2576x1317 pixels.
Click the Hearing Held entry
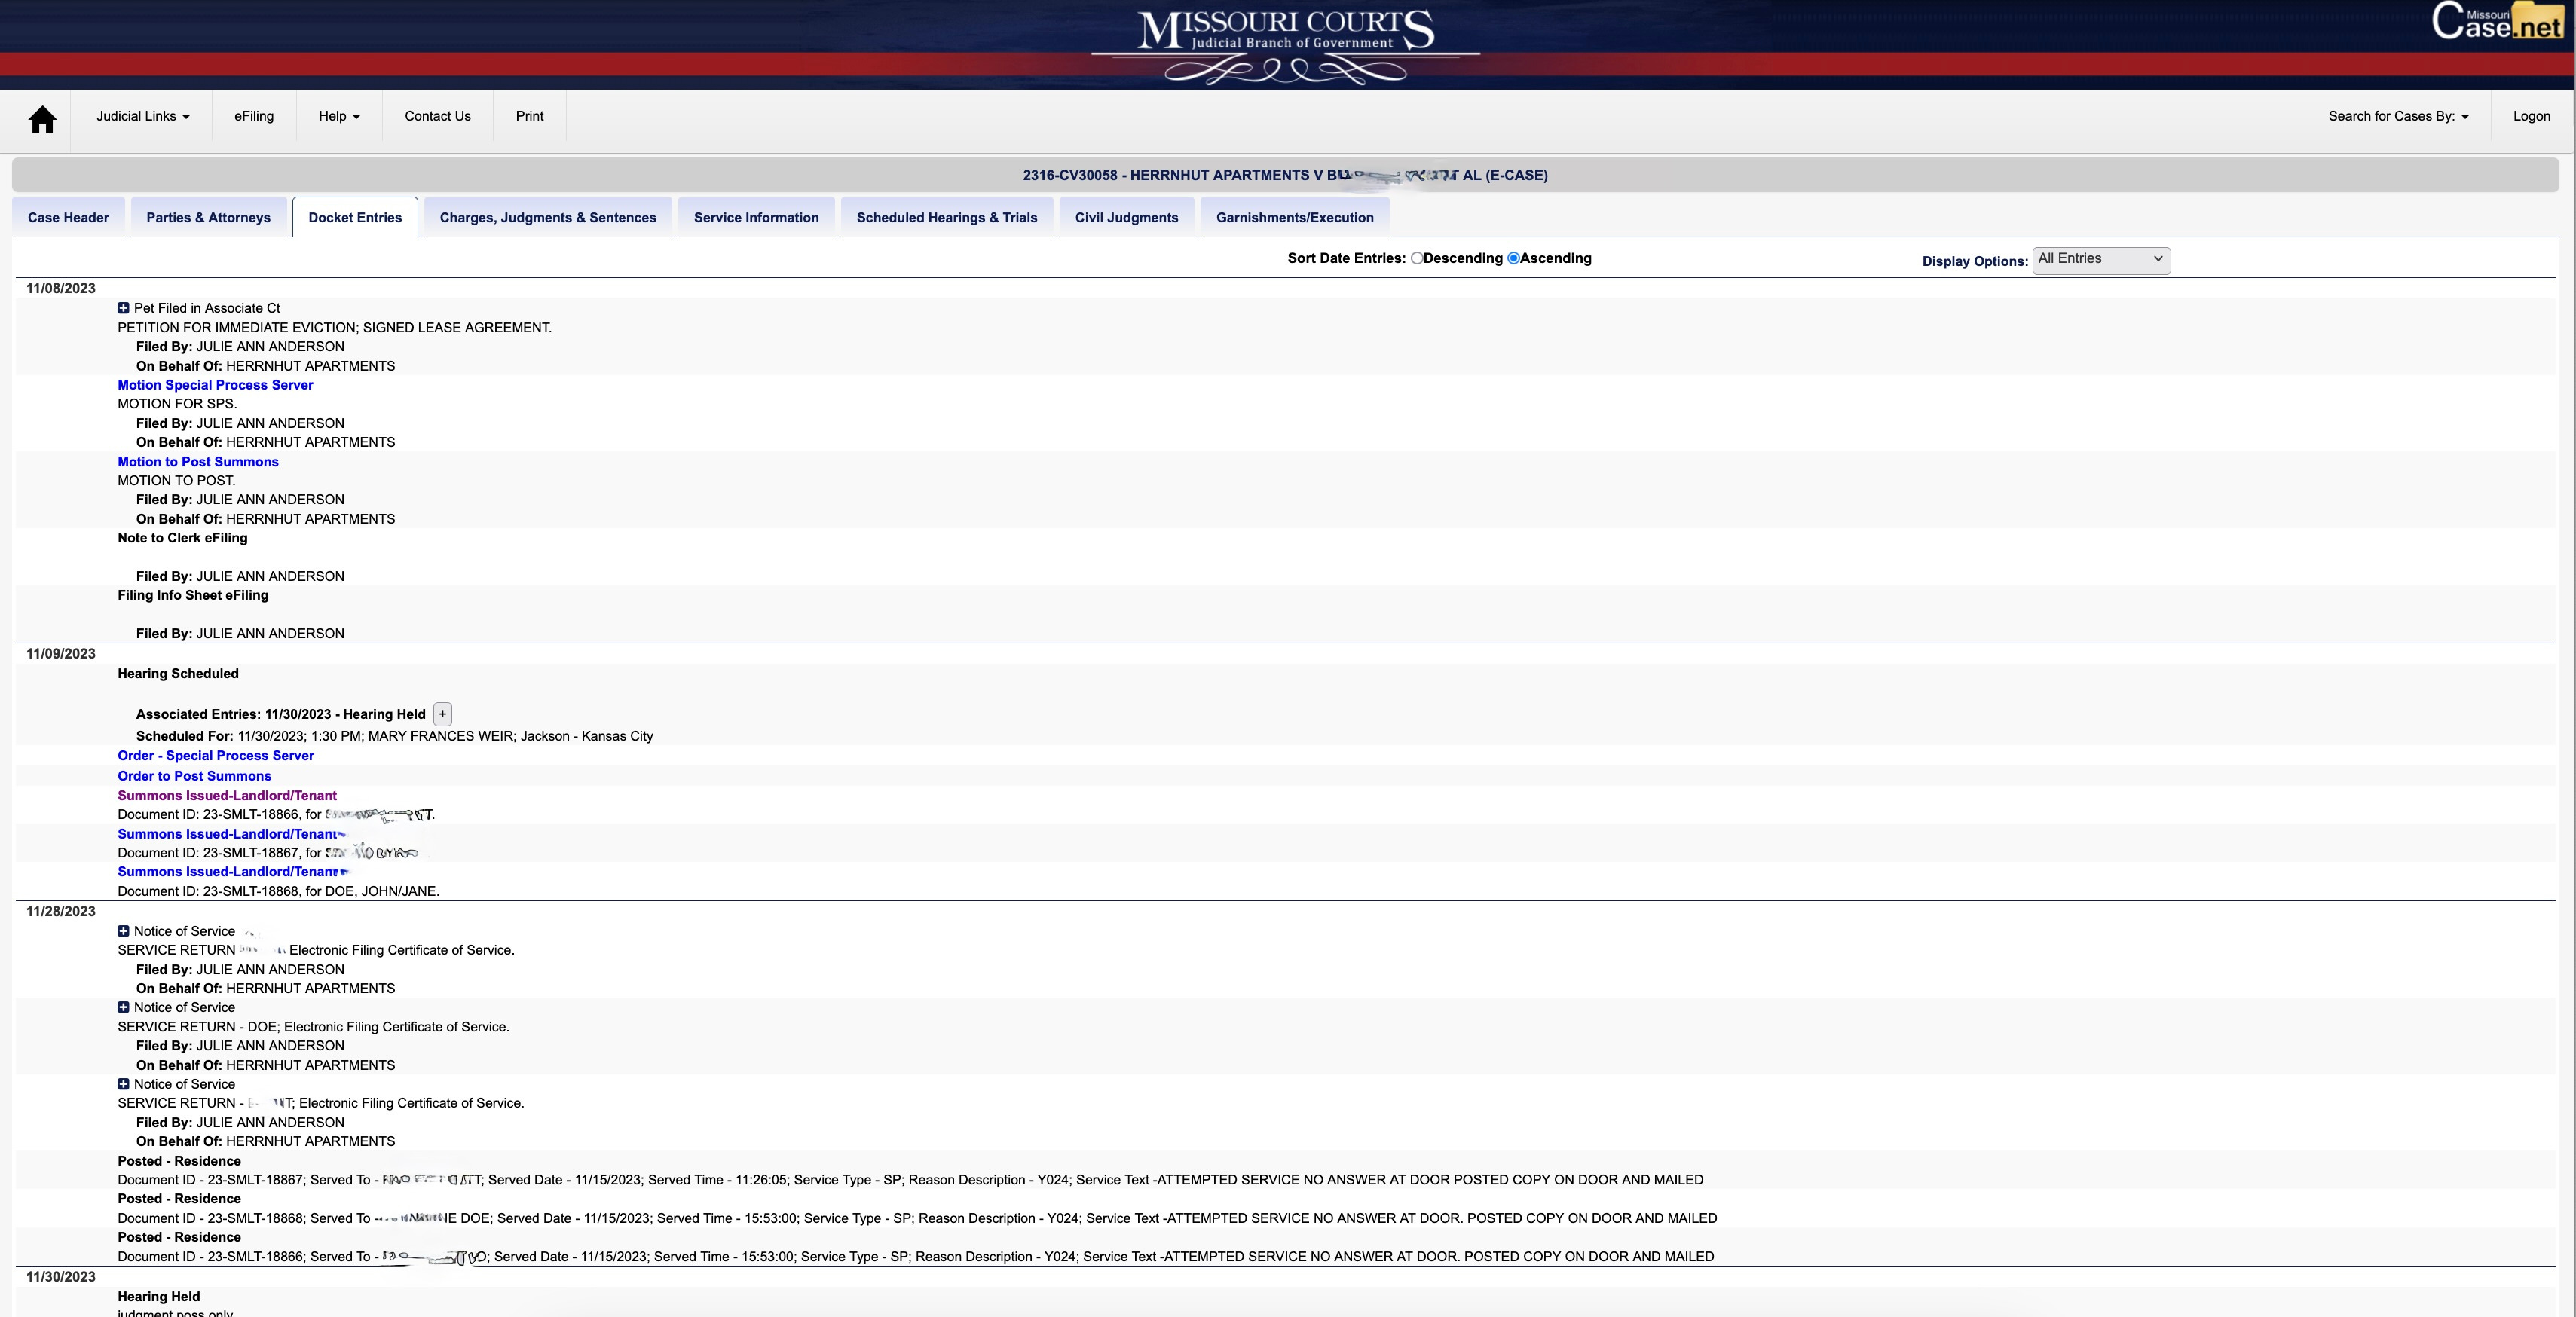(x=159, y=1297)
